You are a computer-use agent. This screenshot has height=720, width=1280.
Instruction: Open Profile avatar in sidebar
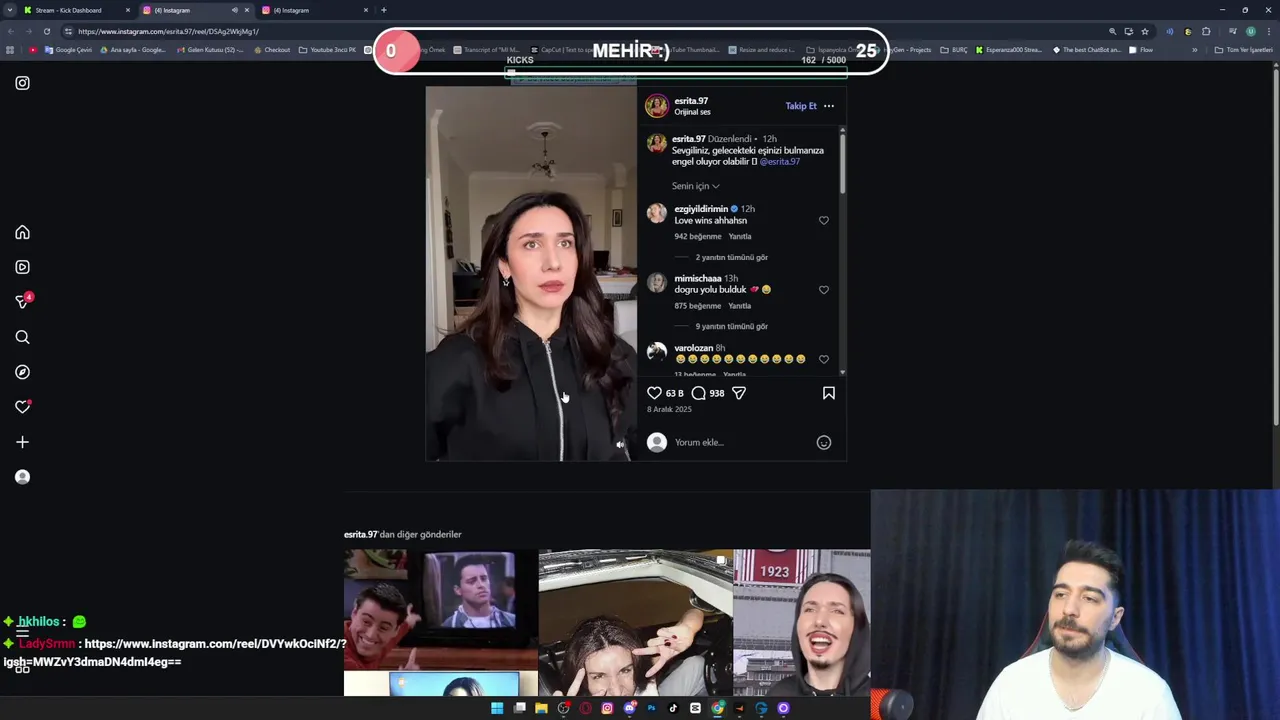[22, 477]
